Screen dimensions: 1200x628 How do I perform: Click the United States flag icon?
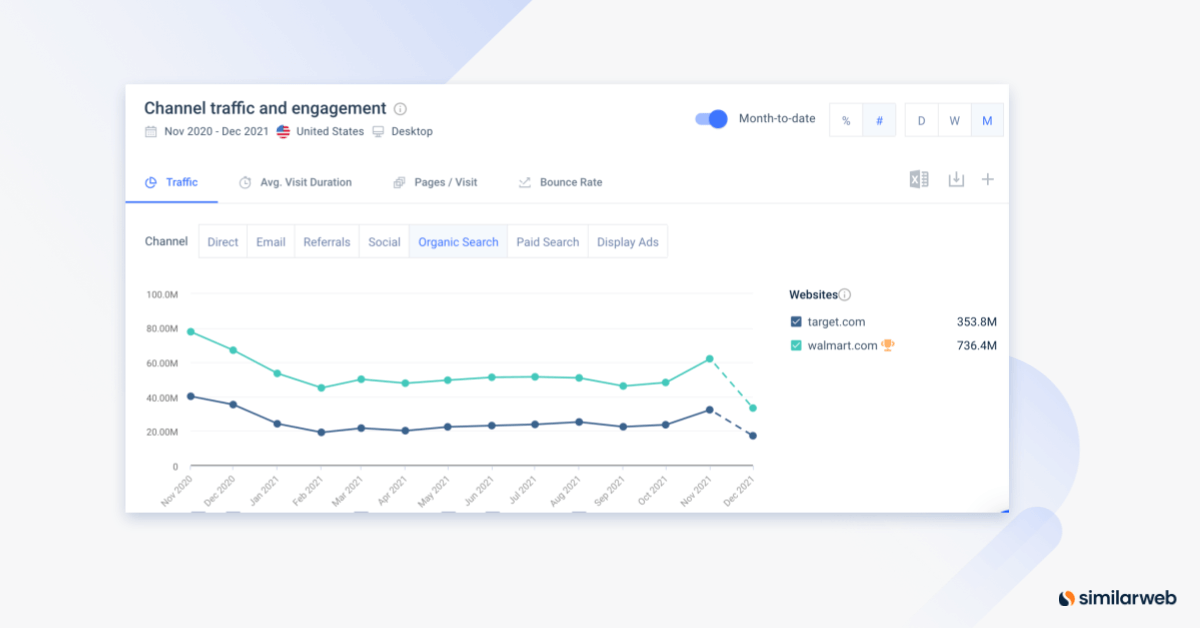[284, 131]
